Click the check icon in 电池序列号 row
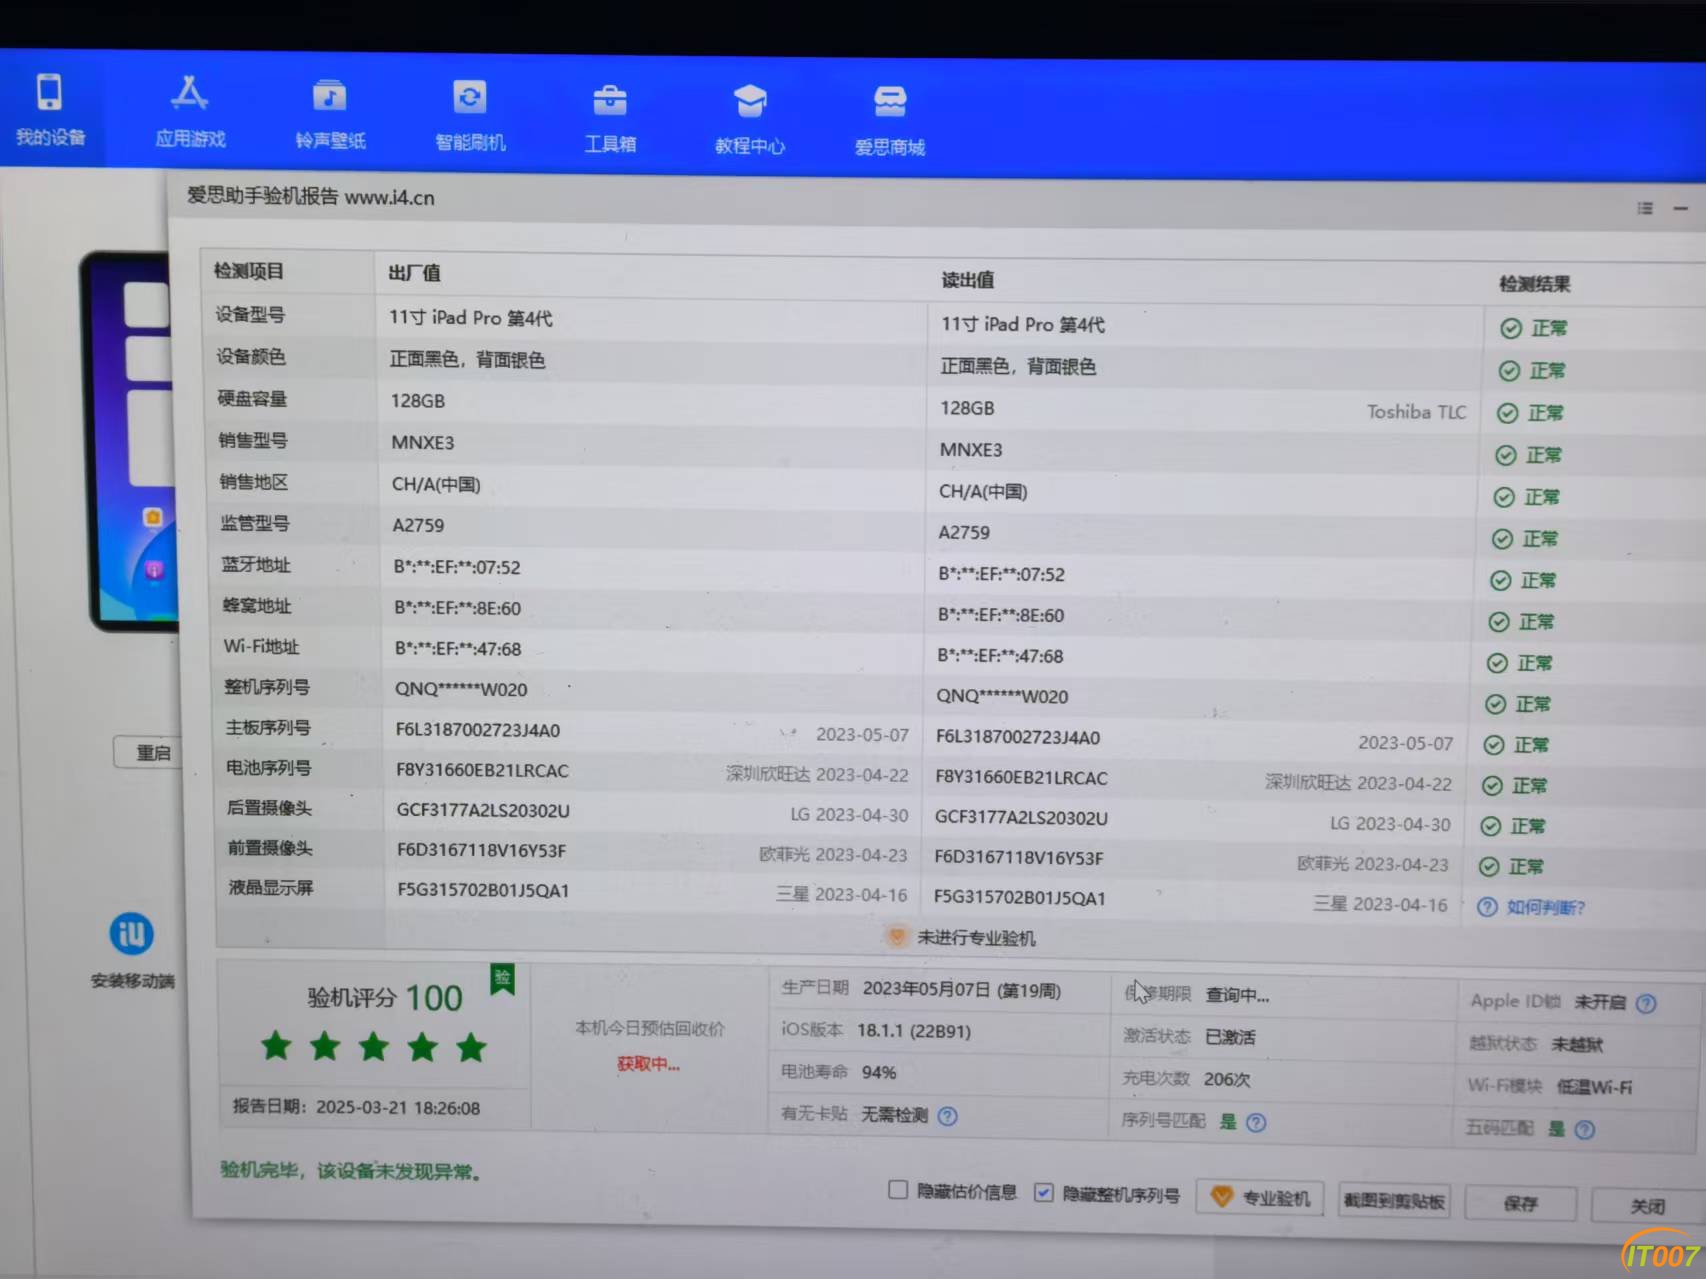The height and width of the screenshot is (1279, 1706). [1492, 785]
